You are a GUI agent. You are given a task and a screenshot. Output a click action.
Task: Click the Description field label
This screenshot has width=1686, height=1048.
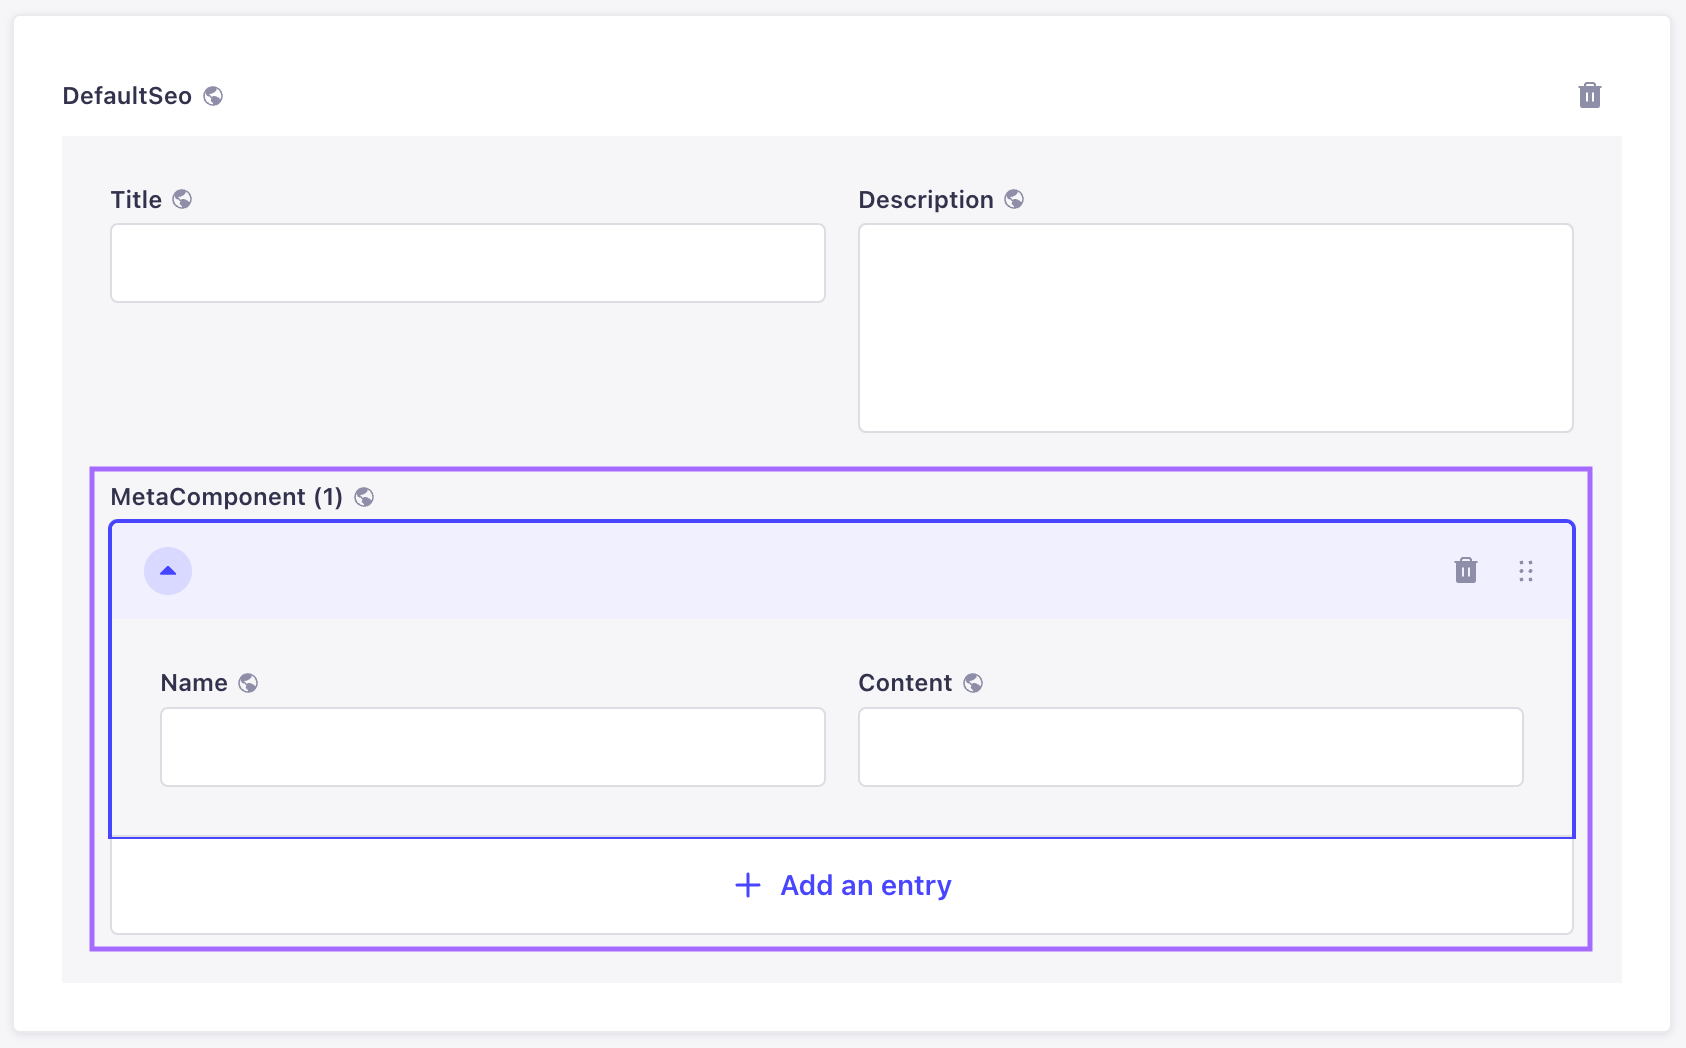pyautogui.click(x=925, y=200)
